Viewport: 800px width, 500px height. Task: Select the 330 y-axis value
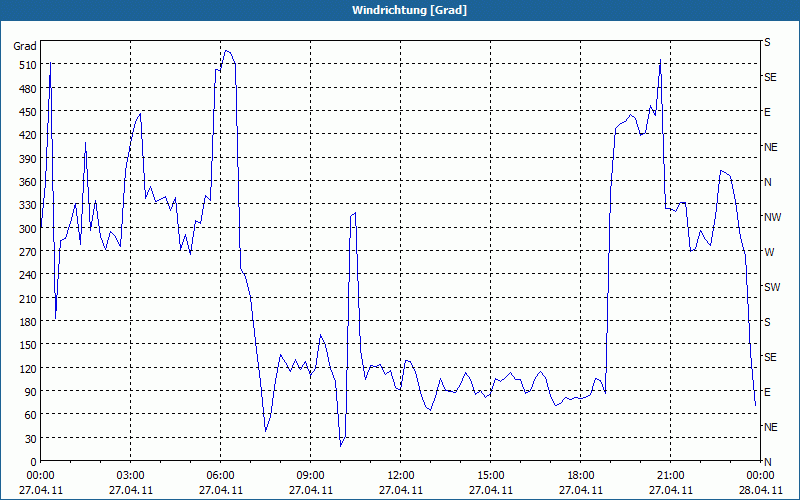click(28, 205)
